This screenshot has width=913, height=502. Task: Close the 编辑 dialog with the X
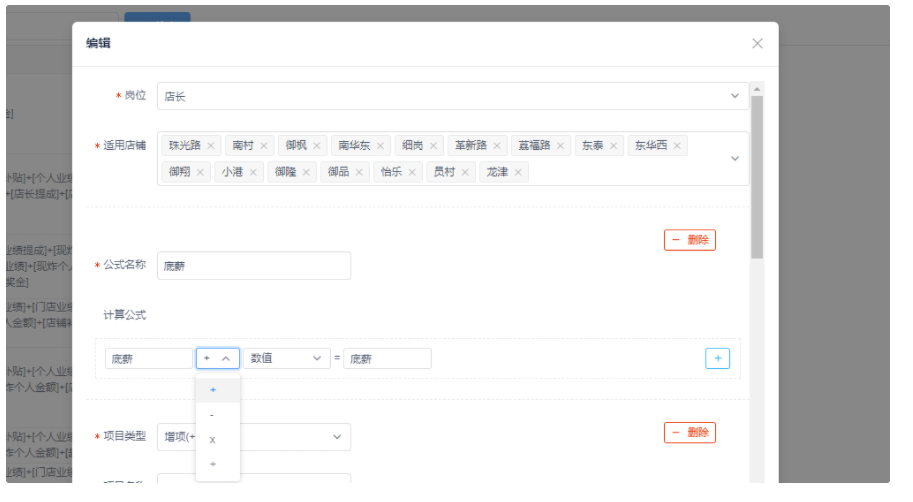(757, 44)
